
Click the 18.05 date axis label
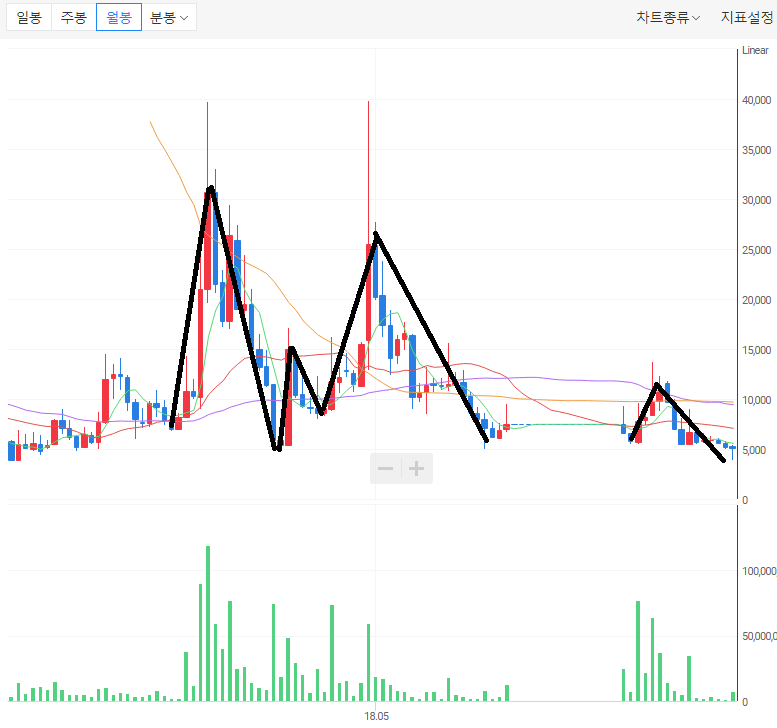click(377, 716)
